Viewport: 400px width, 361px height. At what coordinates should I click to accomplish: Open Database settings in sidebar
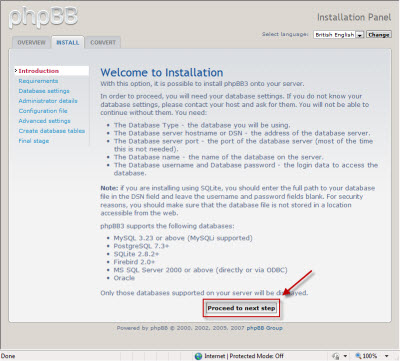pos(44,91)
